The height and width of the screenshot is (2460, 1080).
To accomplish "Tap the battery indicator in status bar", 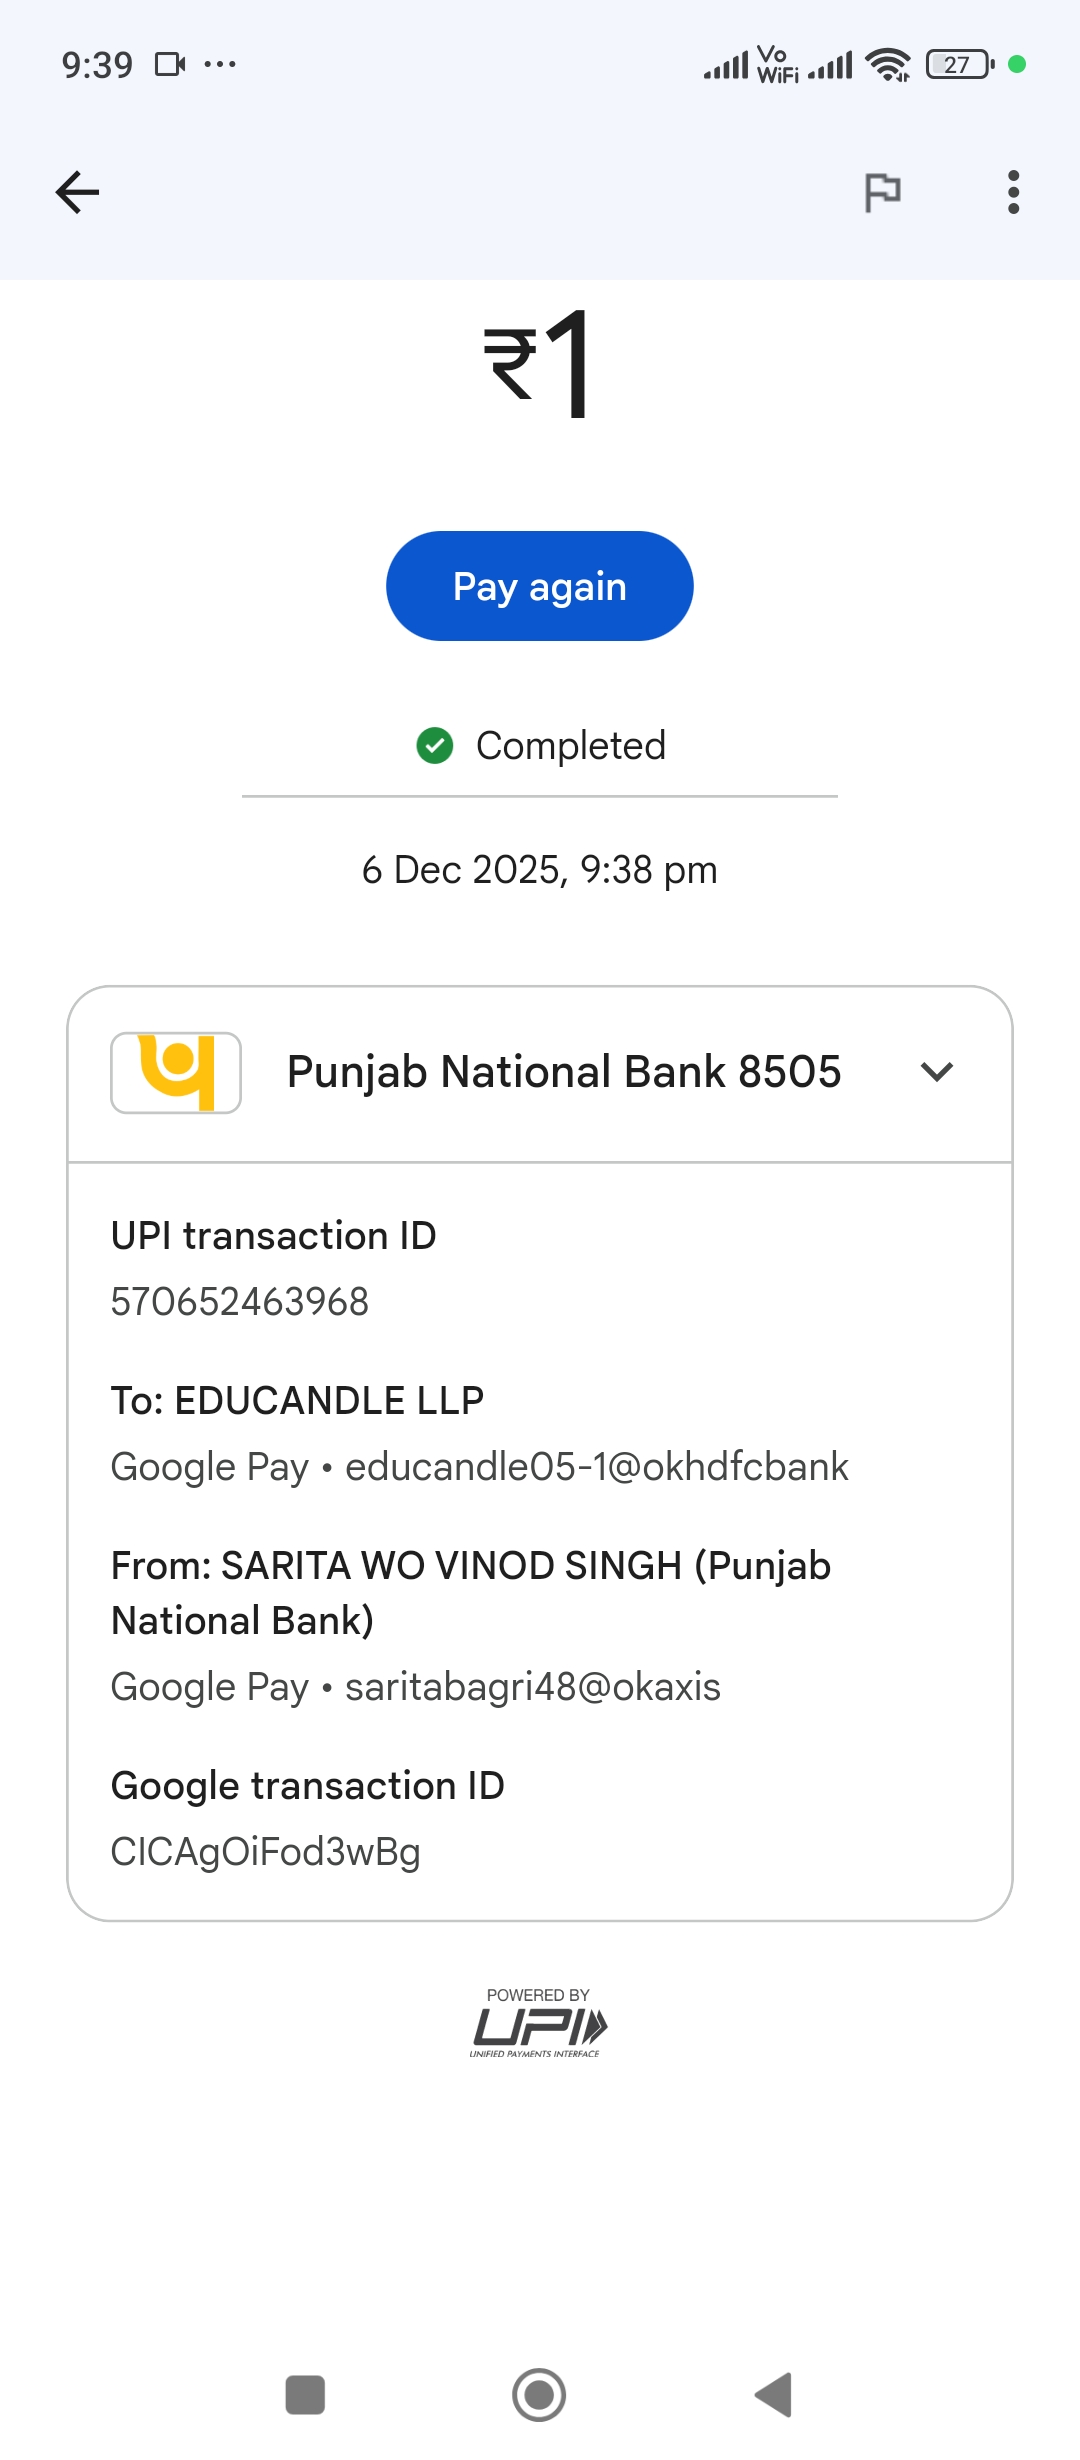I will [958, 65].
